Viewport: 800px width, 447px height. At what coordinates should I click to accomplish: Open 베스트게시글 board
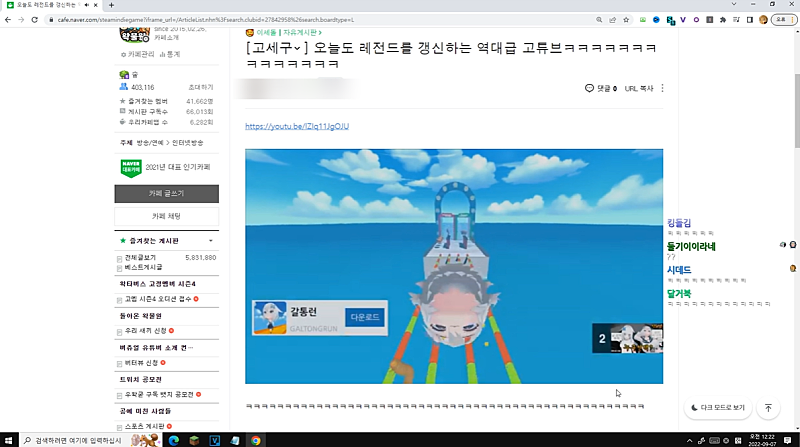pyautogui.click(x=143, y=267)
